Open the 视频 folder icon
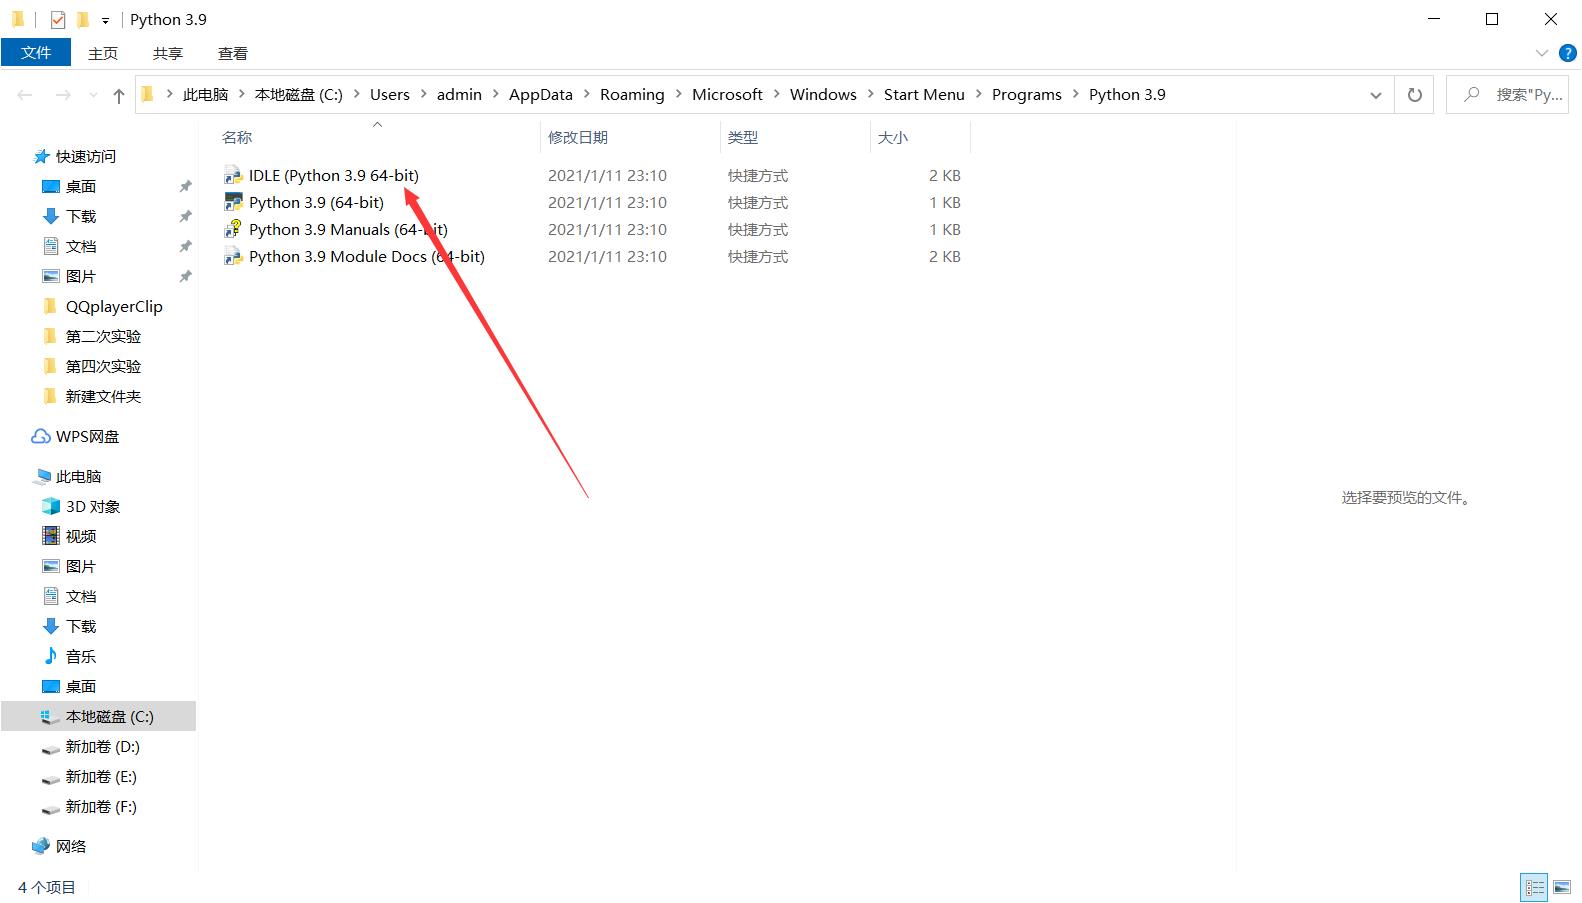 point(51,537)
